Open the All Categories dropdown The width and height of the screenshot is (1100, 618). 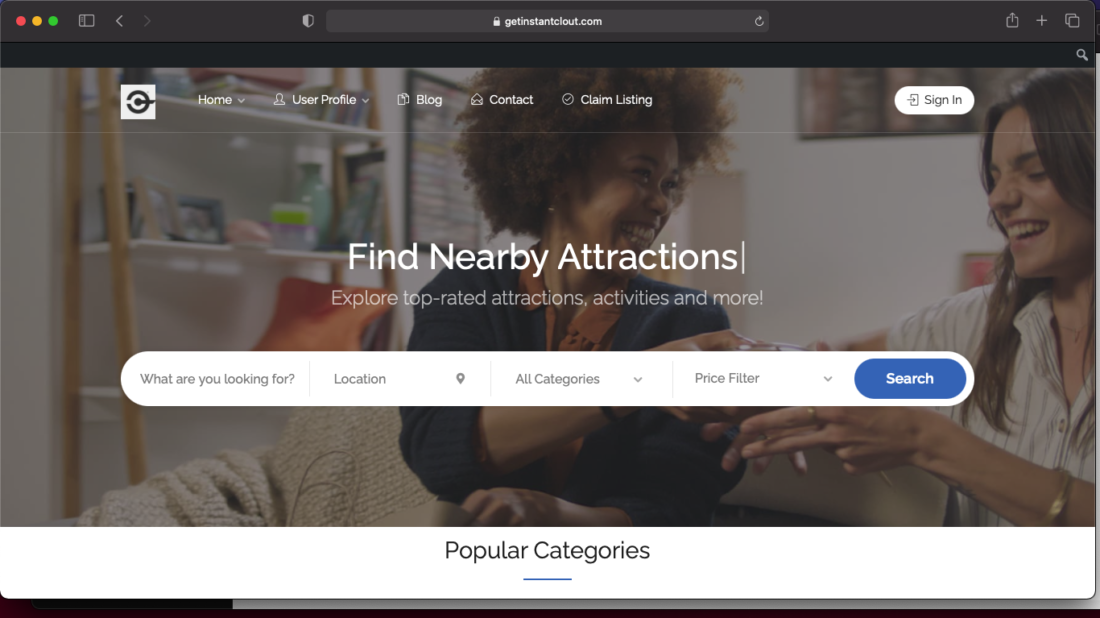pos(579,379)
